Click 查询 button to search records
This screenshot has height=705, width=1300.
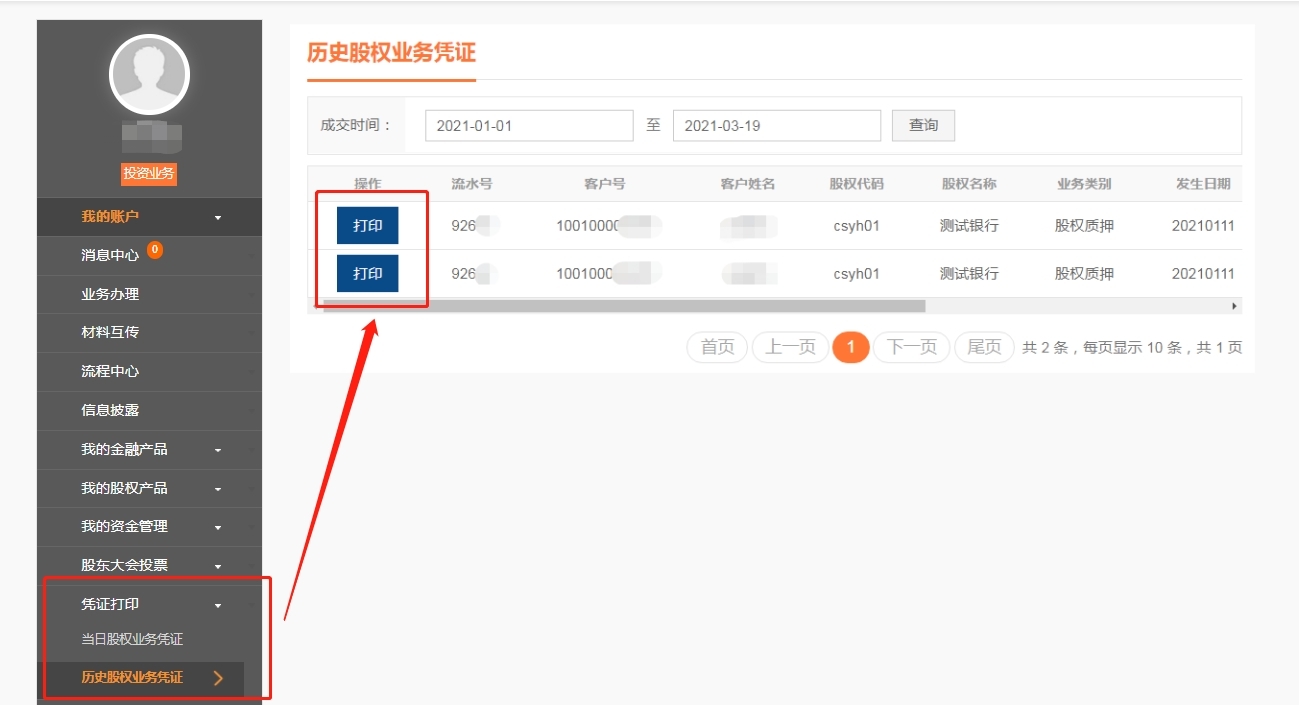point(923,126)
